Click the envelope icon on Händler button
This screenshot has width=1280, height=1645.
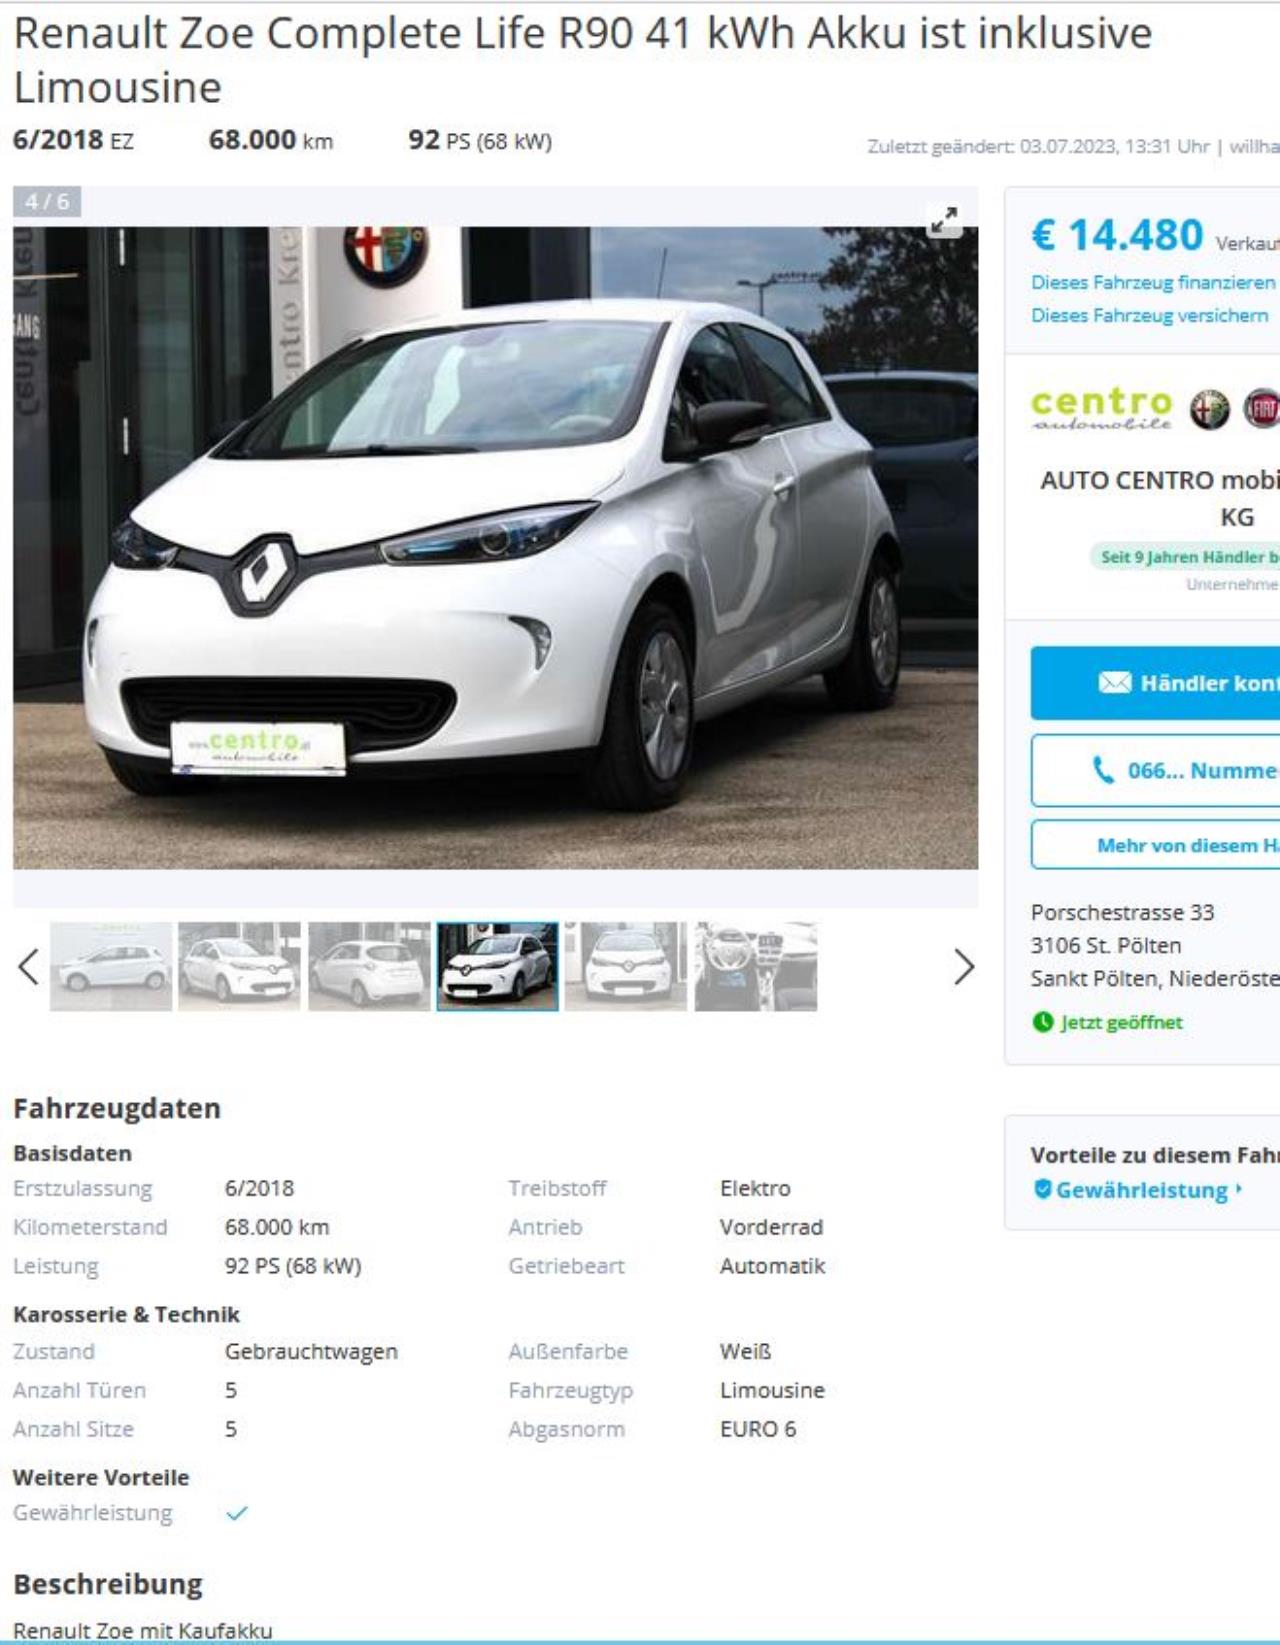pyautogui.click(x=1114, y=683)
